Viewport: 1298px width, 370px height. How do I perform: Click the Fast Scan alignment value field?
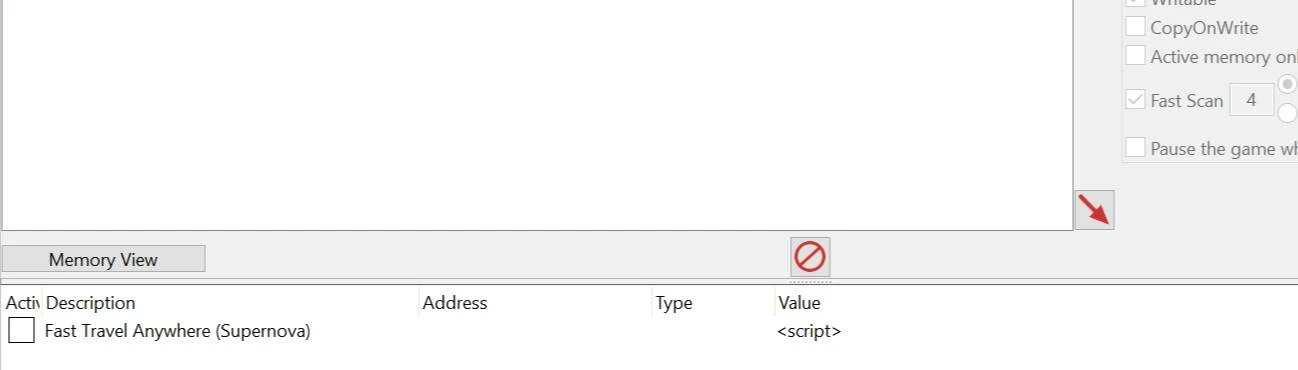[1251, 100]
